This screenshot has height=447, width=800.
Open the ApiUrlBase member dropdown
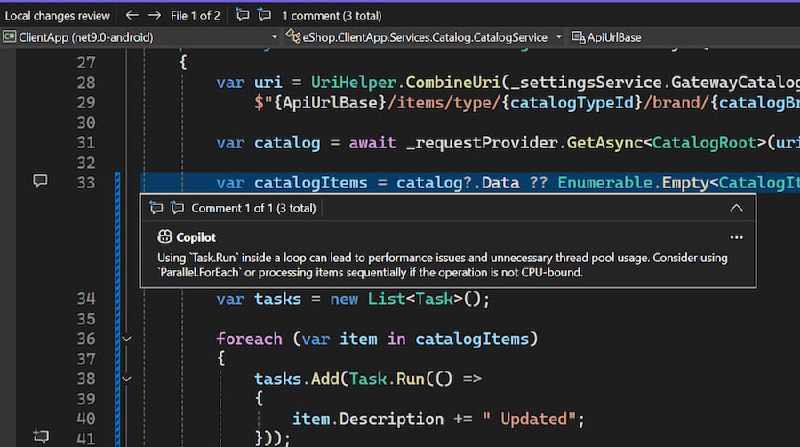[x=684, y=37]
